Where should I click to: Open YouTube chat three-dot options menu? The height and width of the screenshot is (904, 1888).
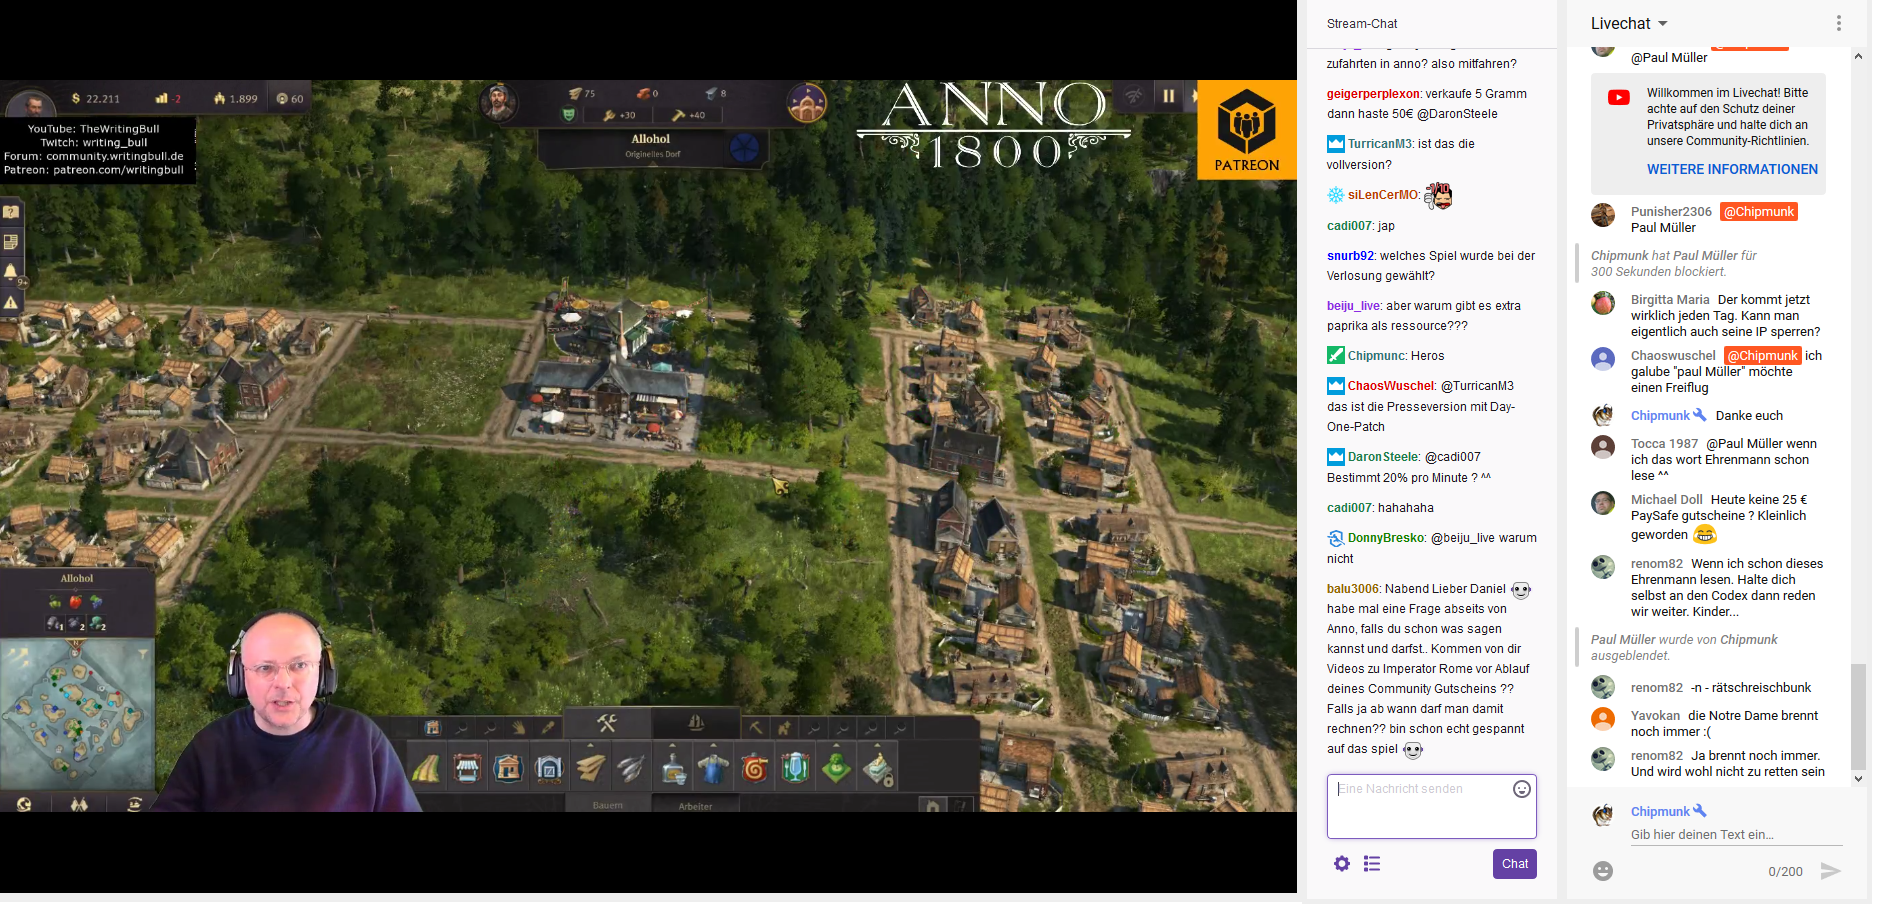[x=1838, y=24]
